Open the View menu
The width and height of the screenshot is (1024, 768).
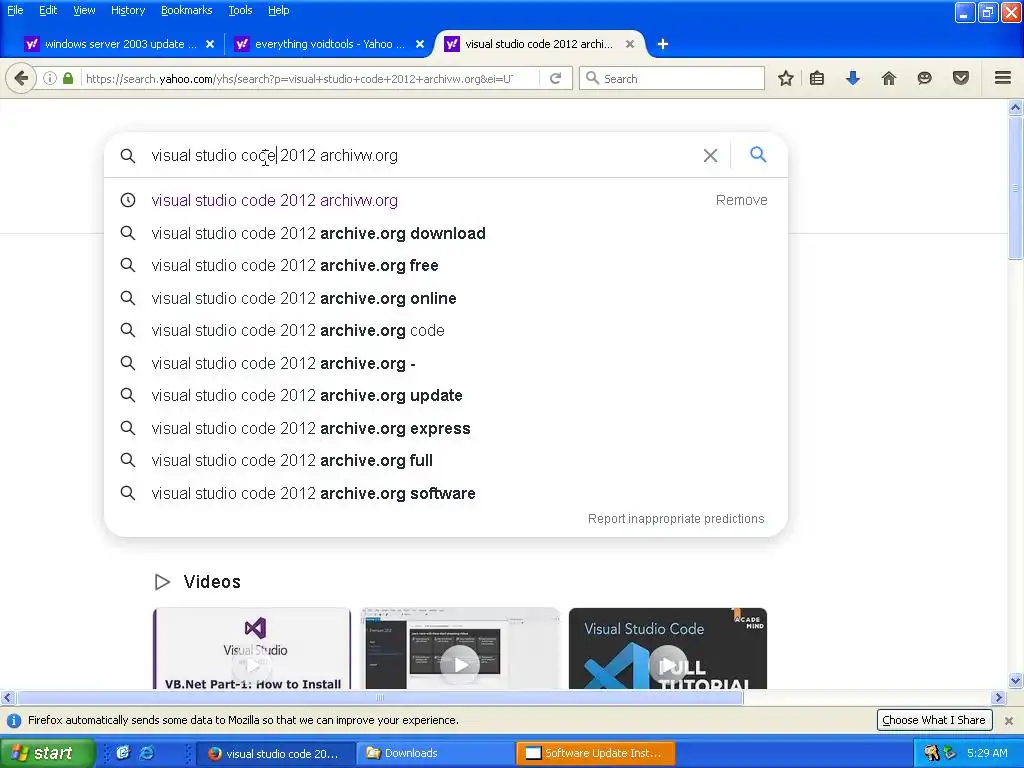click(84, 10)
